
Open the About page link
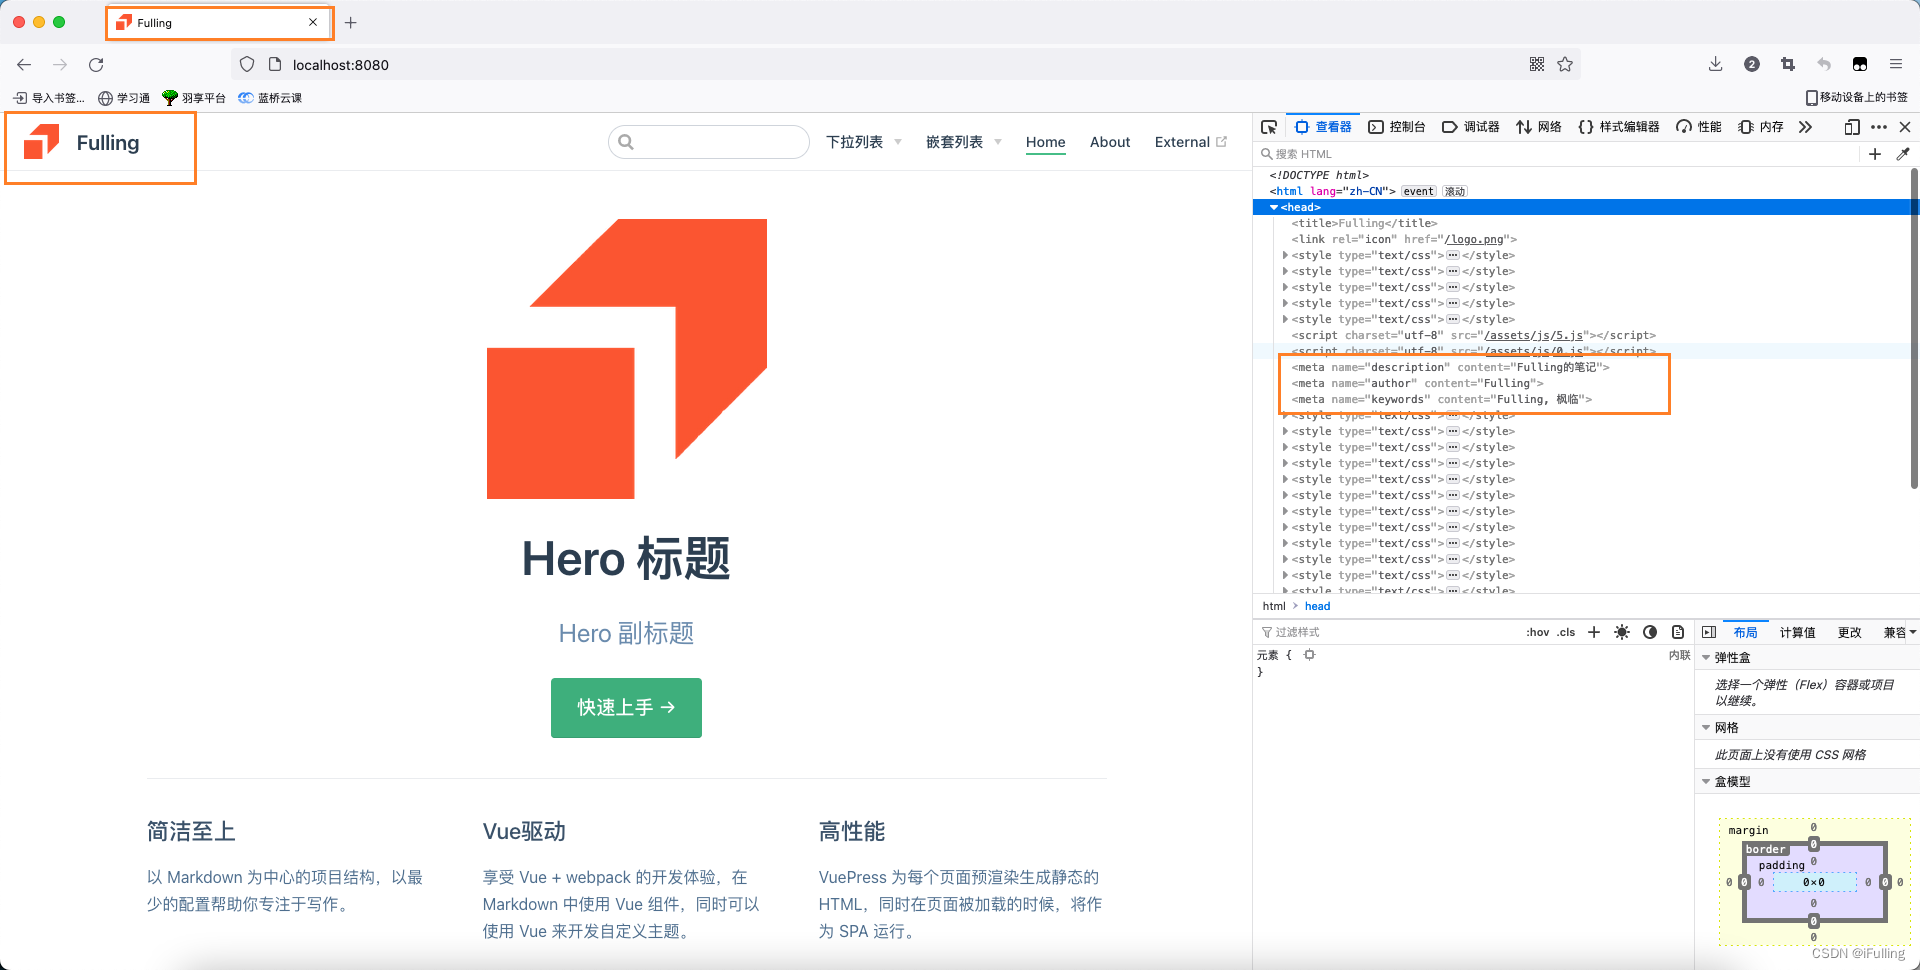point(1110,142)
